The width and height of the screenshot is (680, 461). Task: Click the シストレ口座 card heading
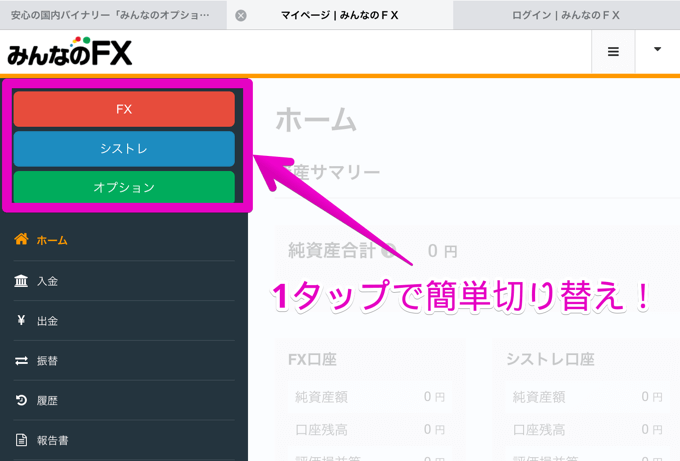[x=550, y=360]
